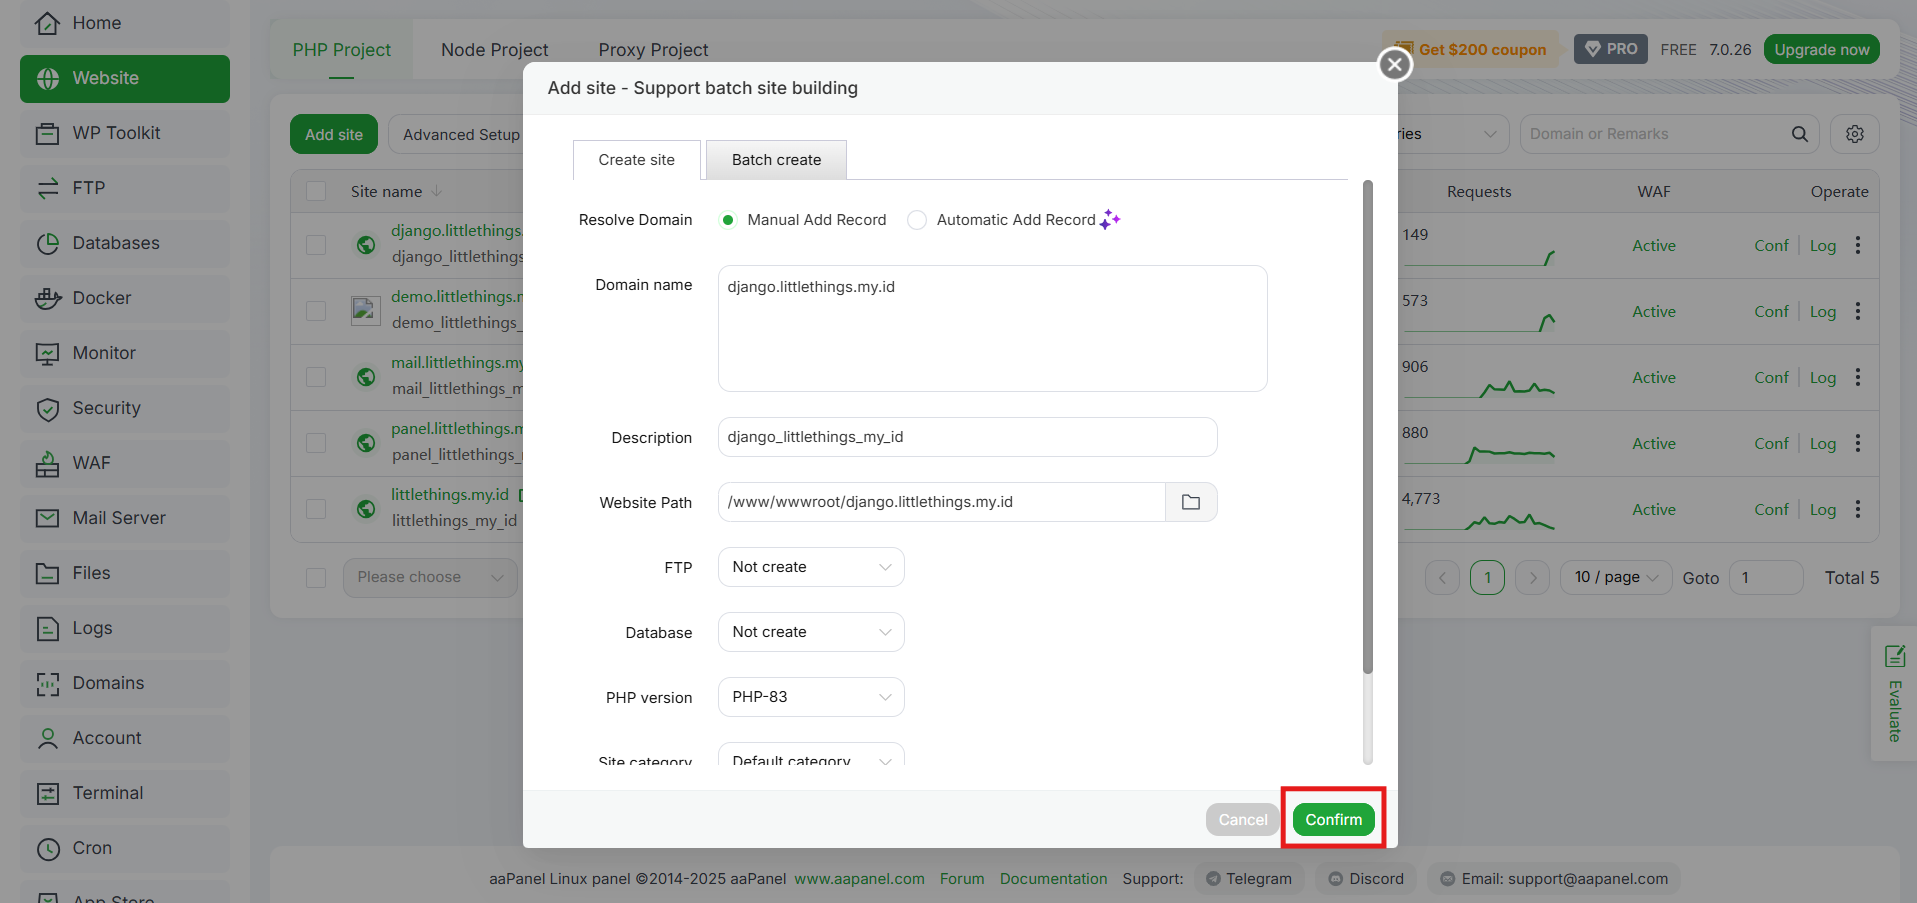Open the WAF sidebar icon
1917x903 pixels.
coord(48,464)
